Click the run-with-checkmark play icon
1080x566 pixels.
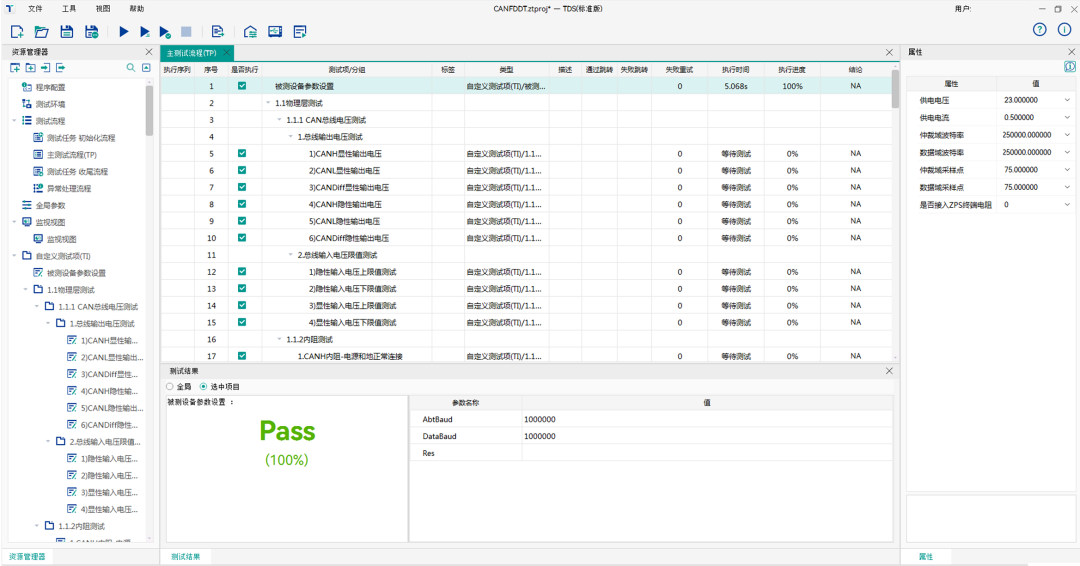(165, 32)
